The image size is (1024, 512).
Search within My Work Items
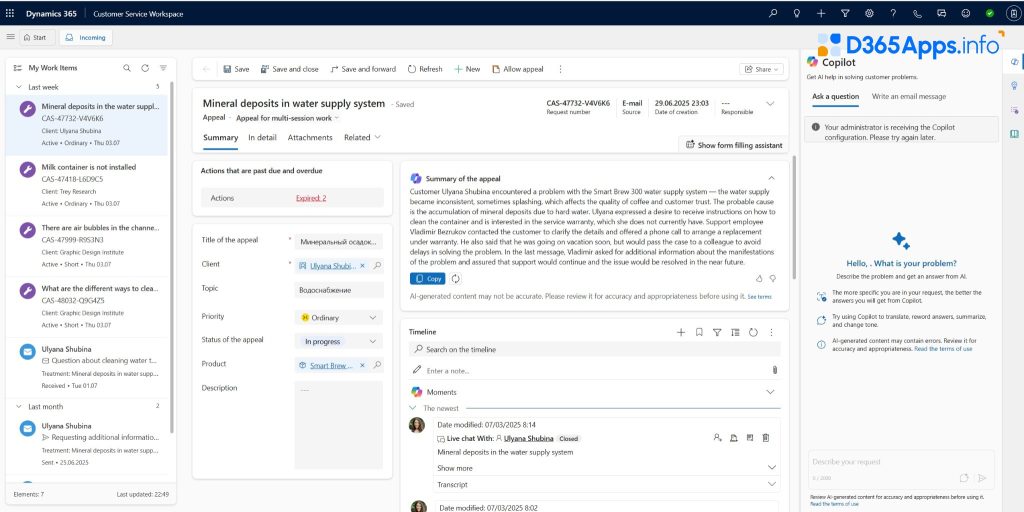(127, 68)
